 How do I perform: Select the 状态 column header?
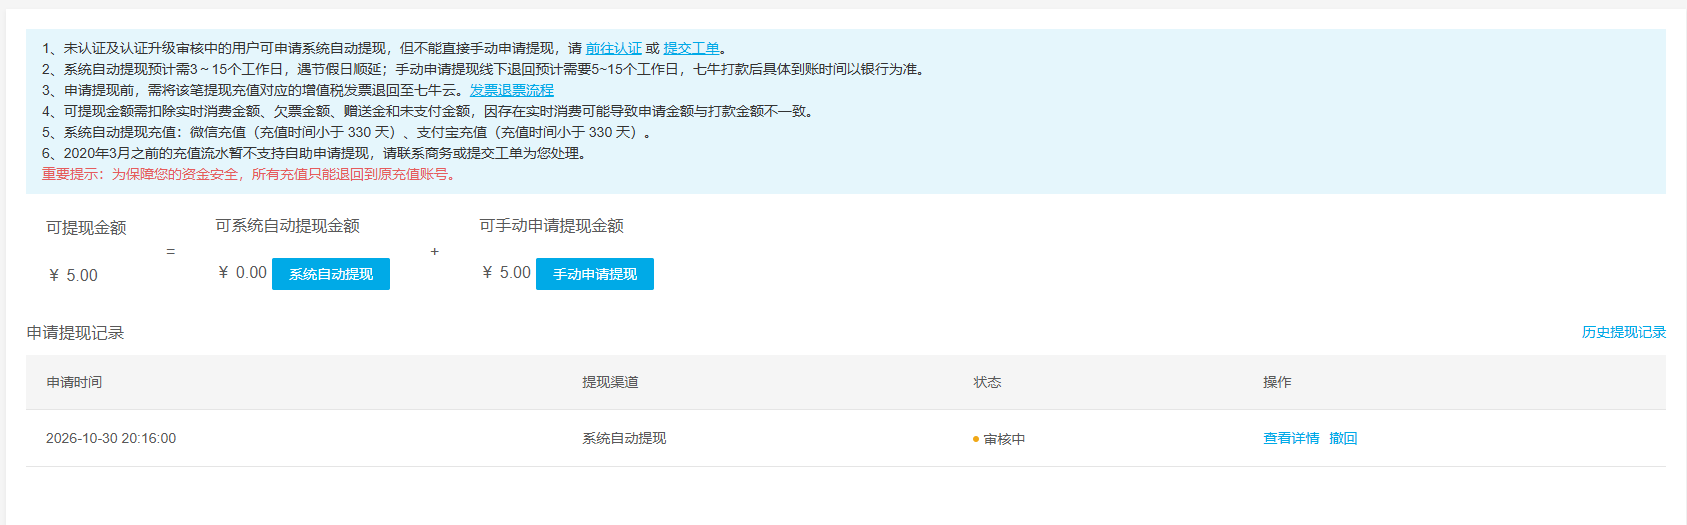[988, 382]
